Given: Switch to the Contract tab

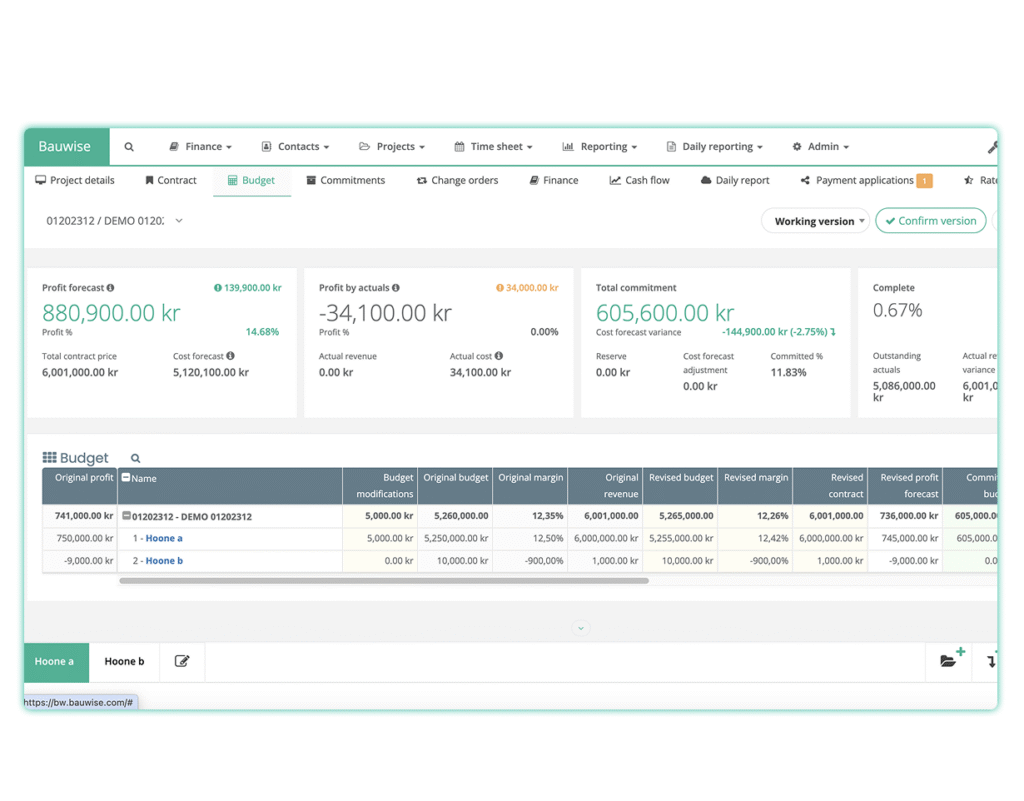Looking at the screenshot, I should [170, 180].
